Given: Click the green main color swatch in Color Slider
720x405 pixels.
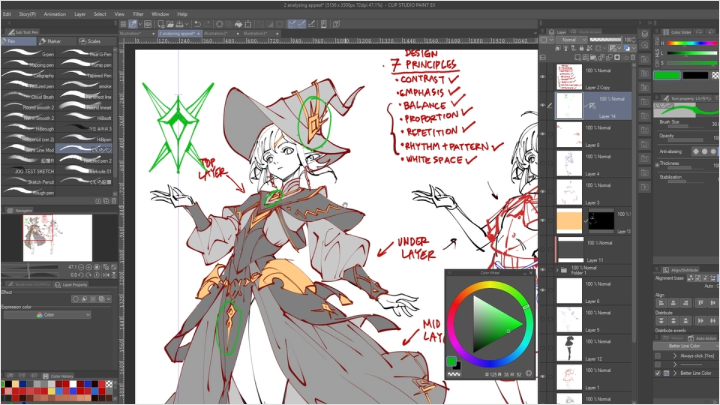Looking at the screenshot, I should 667,75.
